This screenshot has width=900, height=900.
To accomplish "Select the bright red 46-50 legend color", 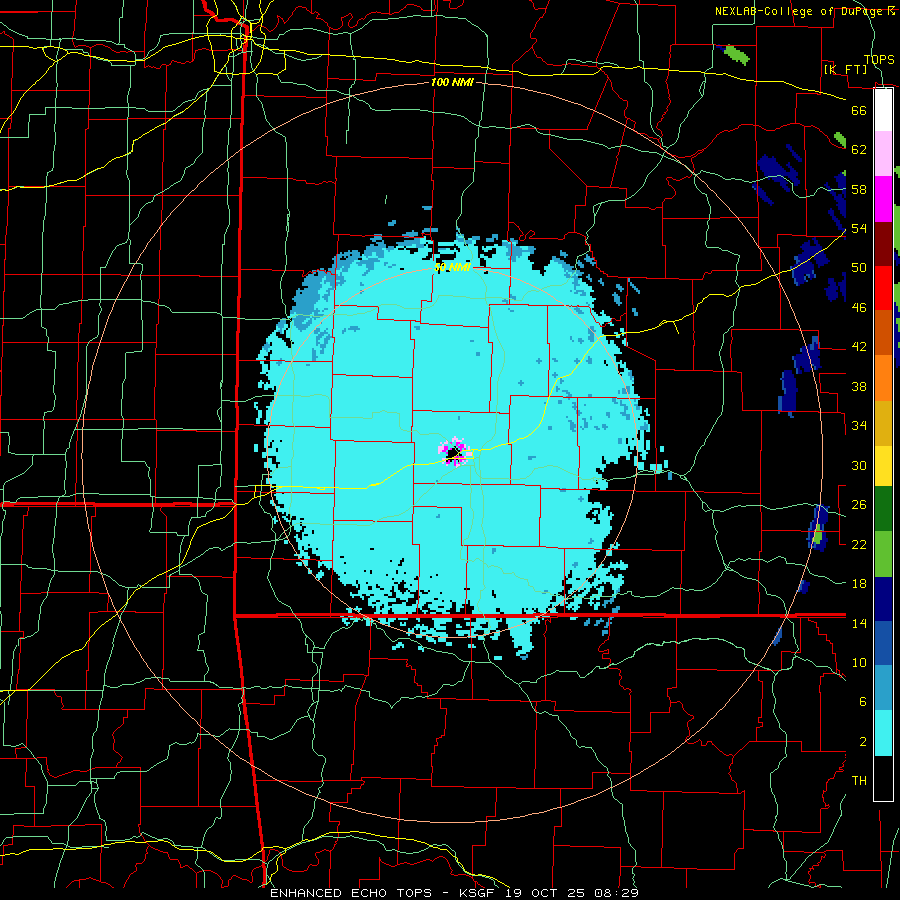I will click(x=883, y=288).
